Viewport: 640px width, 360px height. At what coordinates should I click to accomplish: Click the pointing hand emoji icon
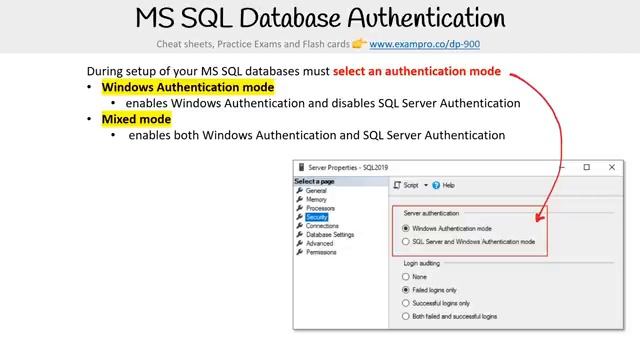[359, 43]
